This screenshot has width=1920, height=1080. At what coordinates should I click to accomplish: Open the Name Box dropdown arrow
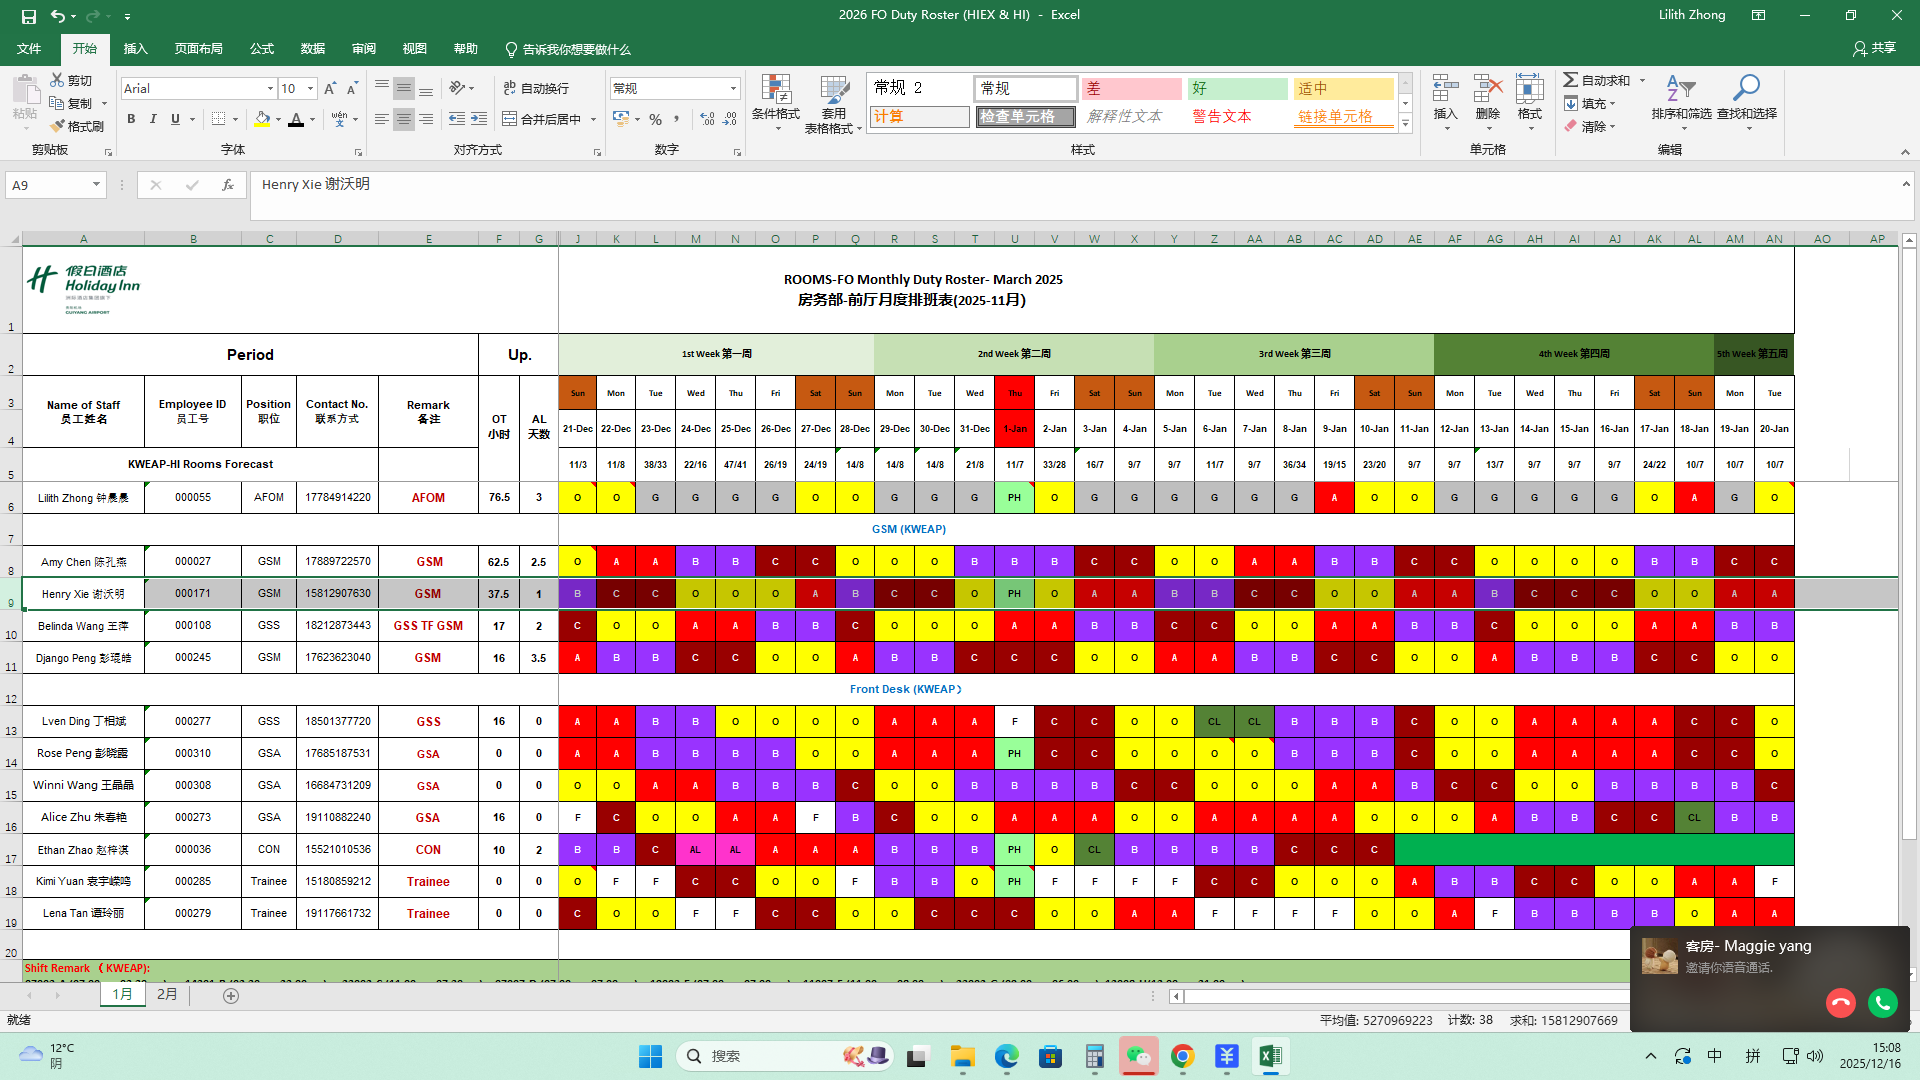click(96, 185)
